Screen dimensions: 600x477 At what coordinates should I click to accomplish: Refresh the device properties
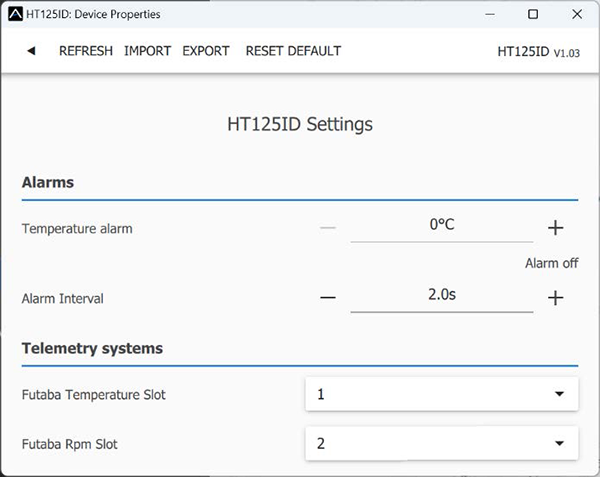(86, 51)
